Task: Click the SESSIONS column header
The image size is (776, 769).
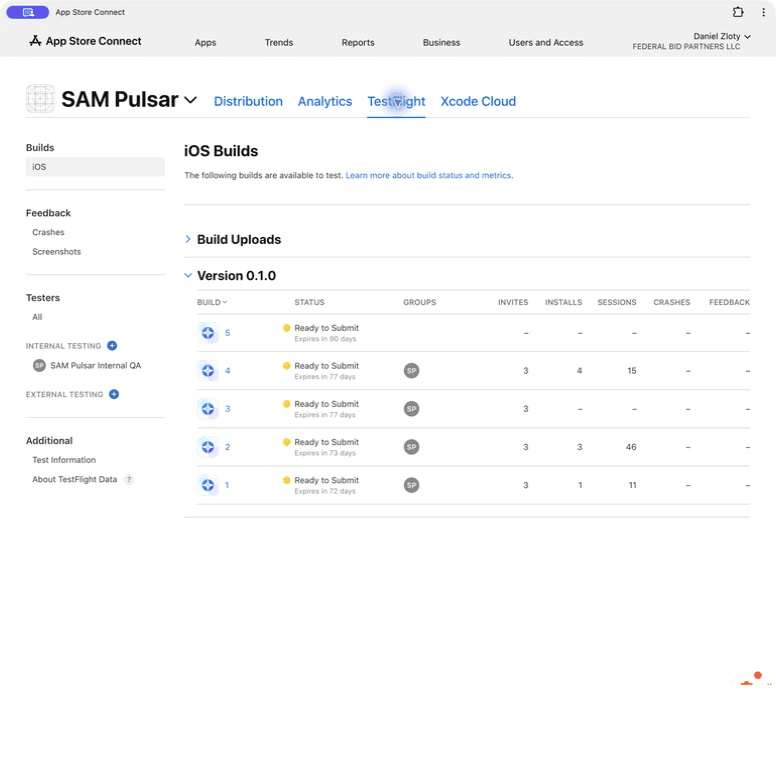Action: coord(617,302)
